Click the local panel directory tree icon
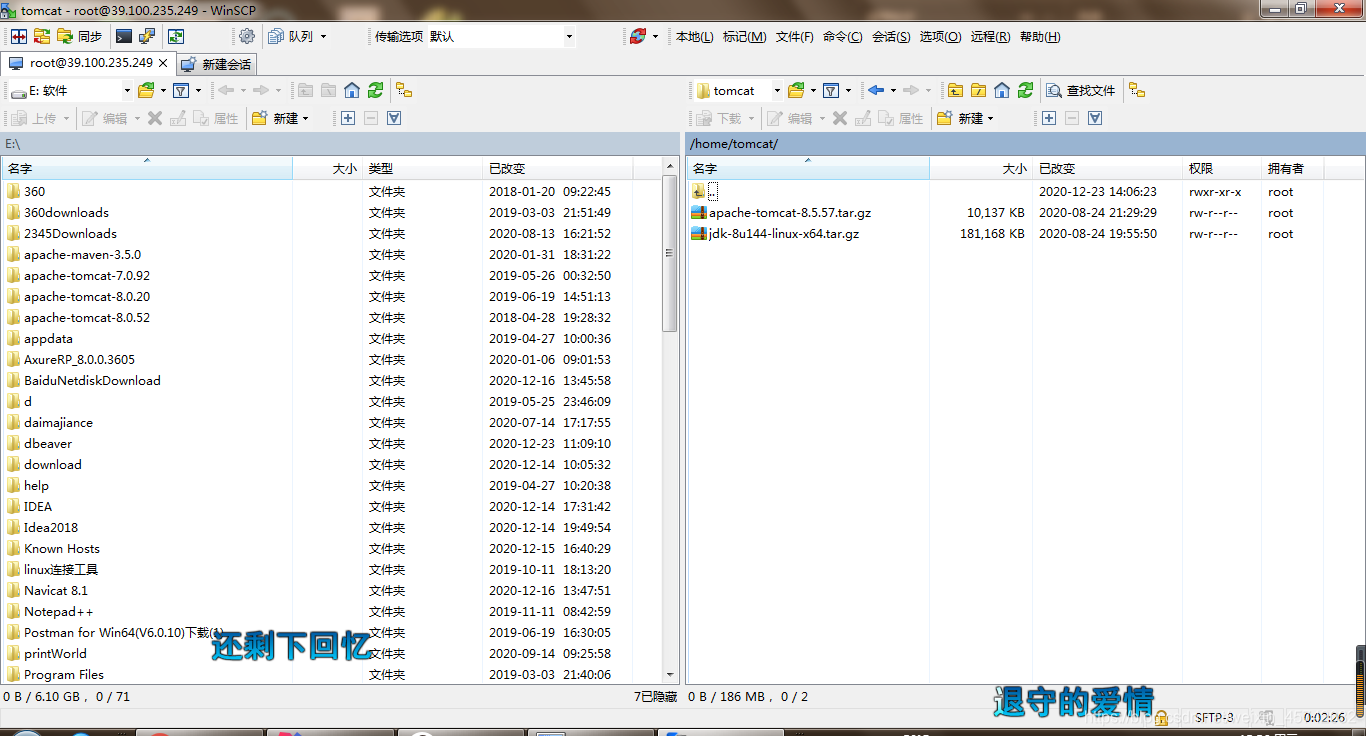Screen dimensions: 1366x736 [404, 90]
